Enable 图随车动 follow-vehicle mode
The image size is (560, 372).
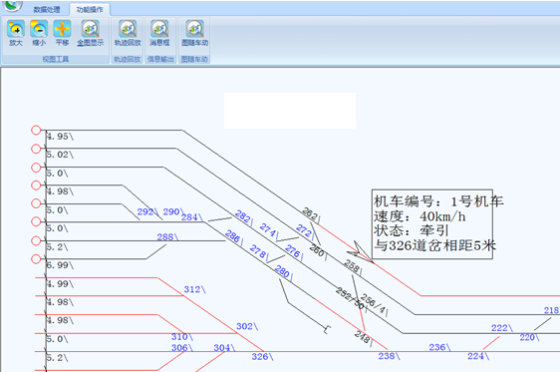(x=195, y=33)
